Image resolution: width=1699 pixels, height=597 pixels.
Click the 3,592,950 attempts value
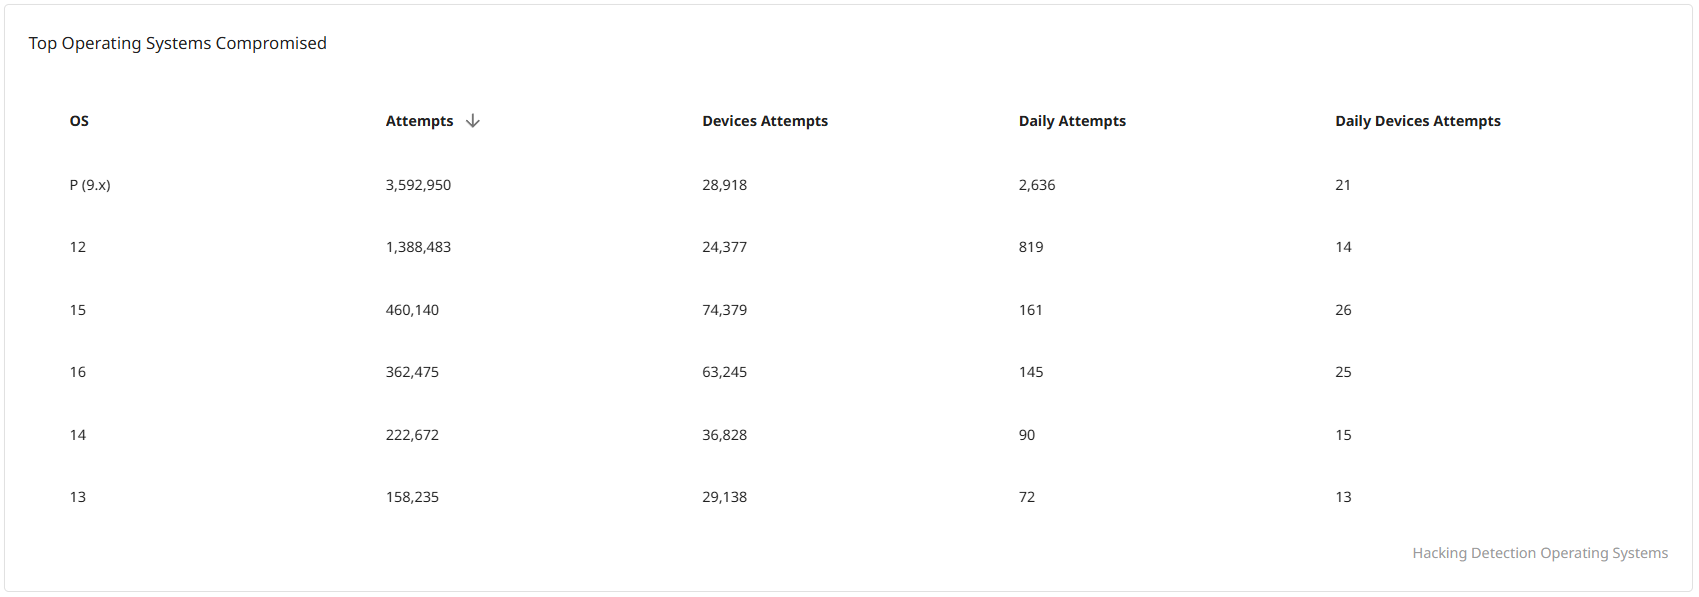[418, 185]
